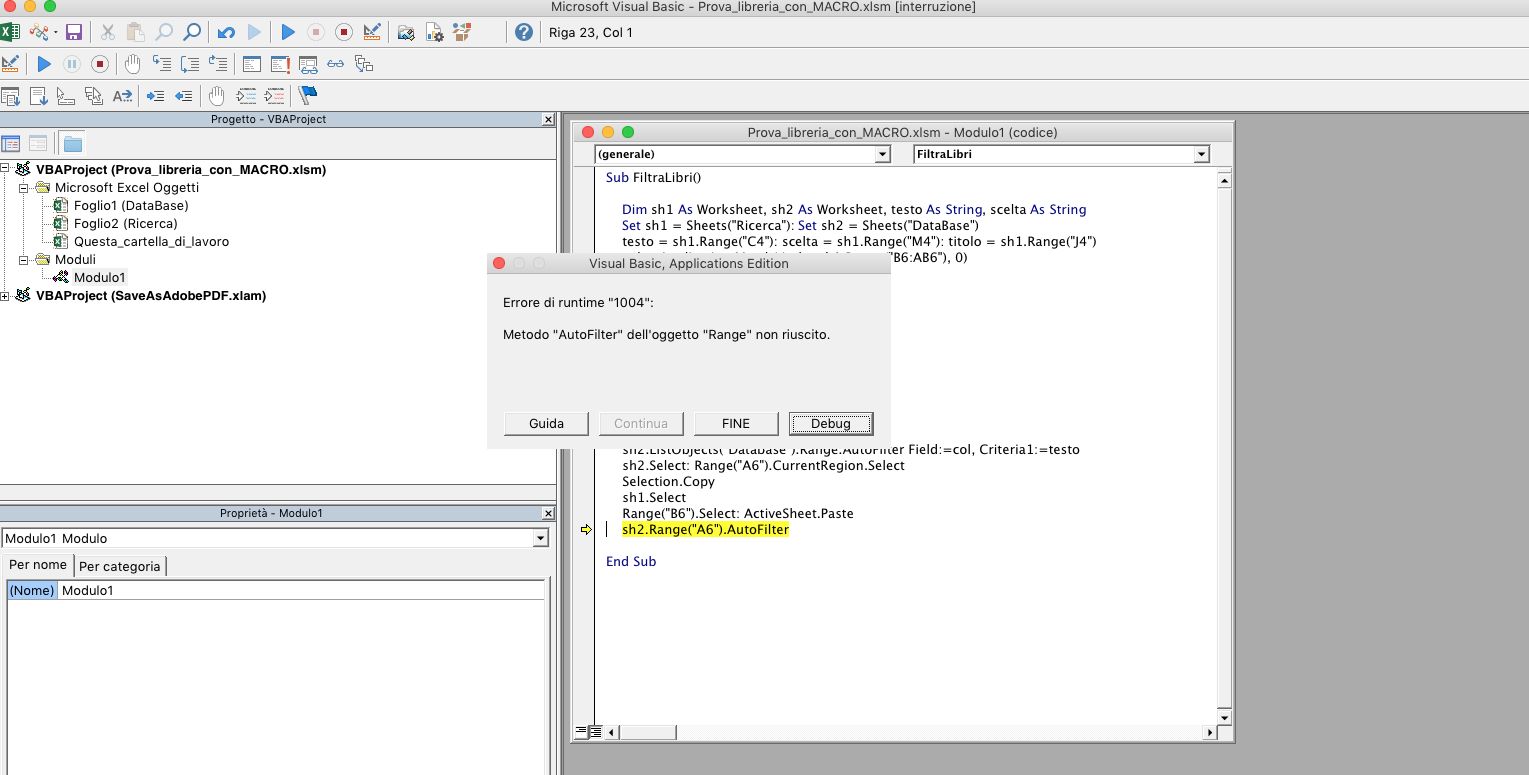Click the highlighted line sh2.Range("A6").AutoFilter

point(705,529)
